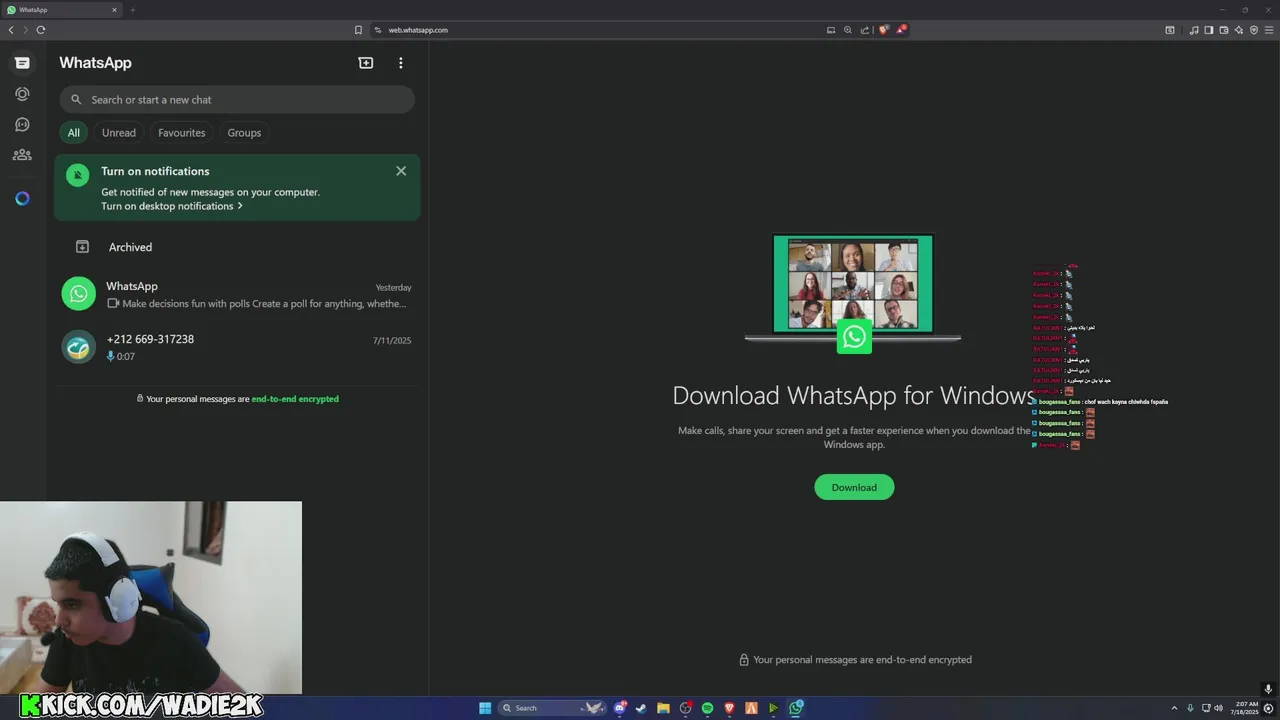Click the lock icon beside bottom encryption text

[744, 660]
